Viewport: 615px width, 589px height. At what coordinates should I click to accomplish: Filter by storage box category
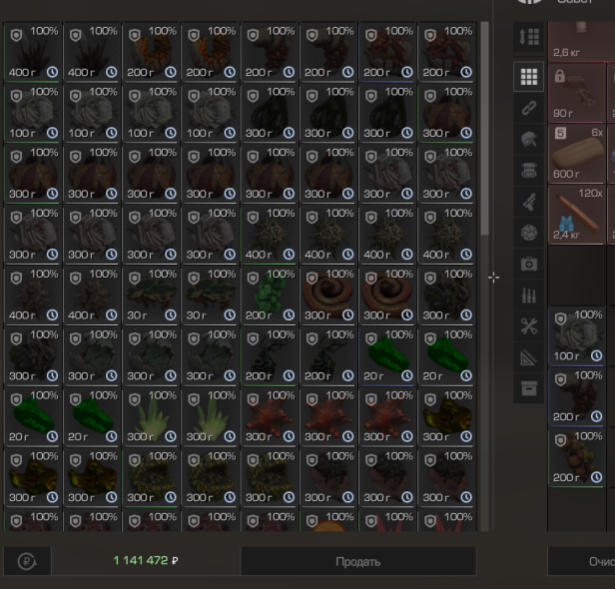tap(529, 389)
